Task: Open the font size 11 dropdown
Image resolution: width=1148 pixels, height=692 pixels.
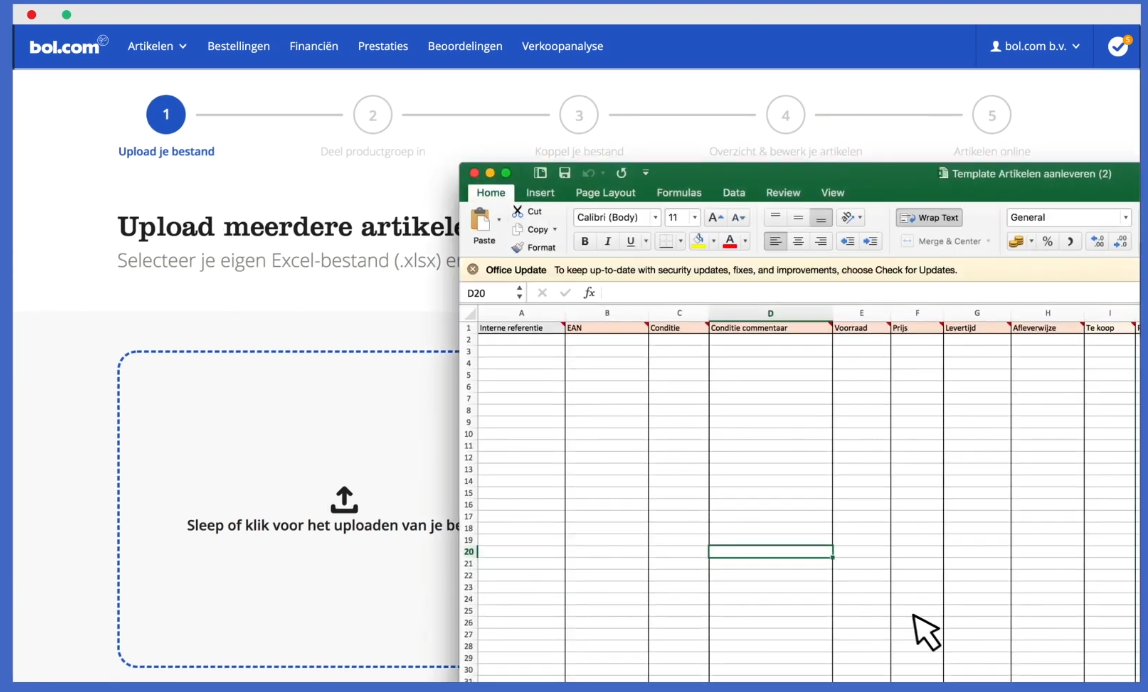Action: (x=695, y=217)
